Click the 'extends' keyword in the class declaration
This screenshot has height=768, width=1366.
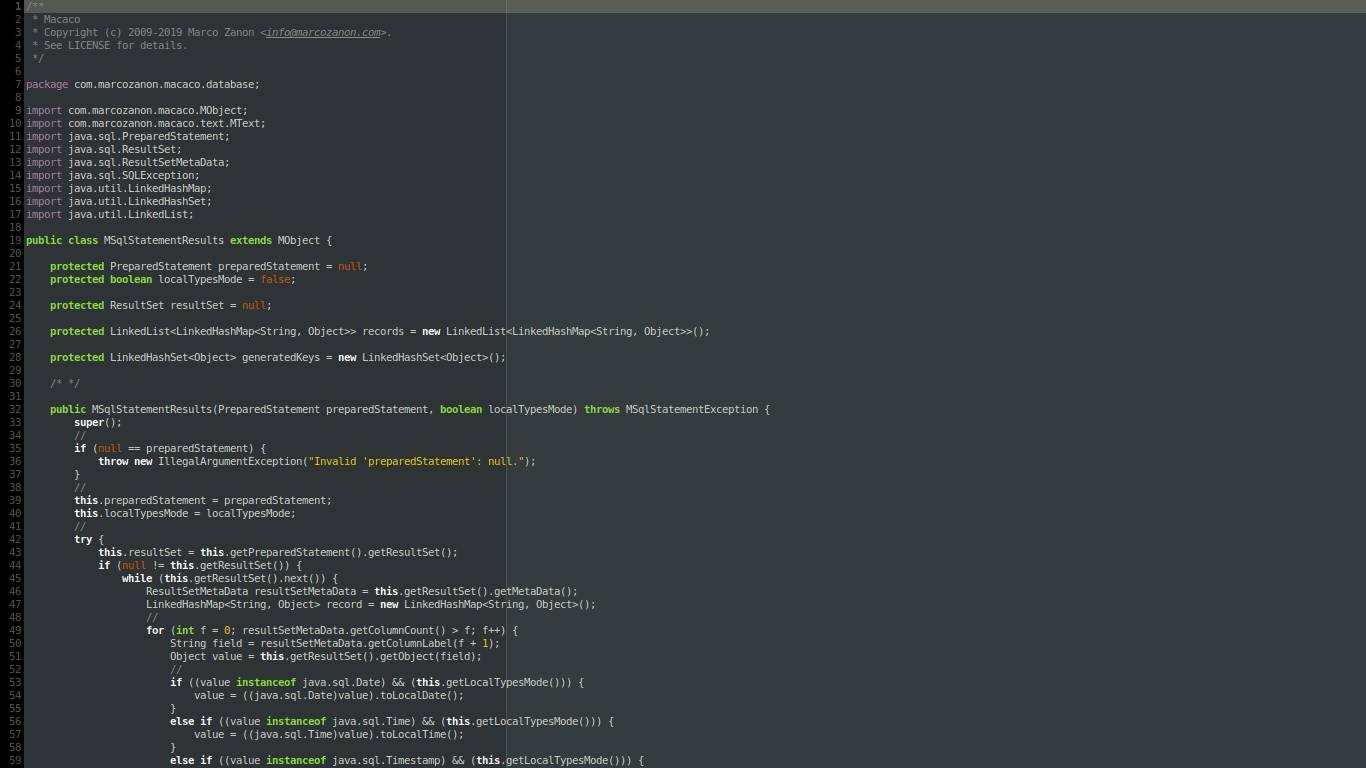251,240
